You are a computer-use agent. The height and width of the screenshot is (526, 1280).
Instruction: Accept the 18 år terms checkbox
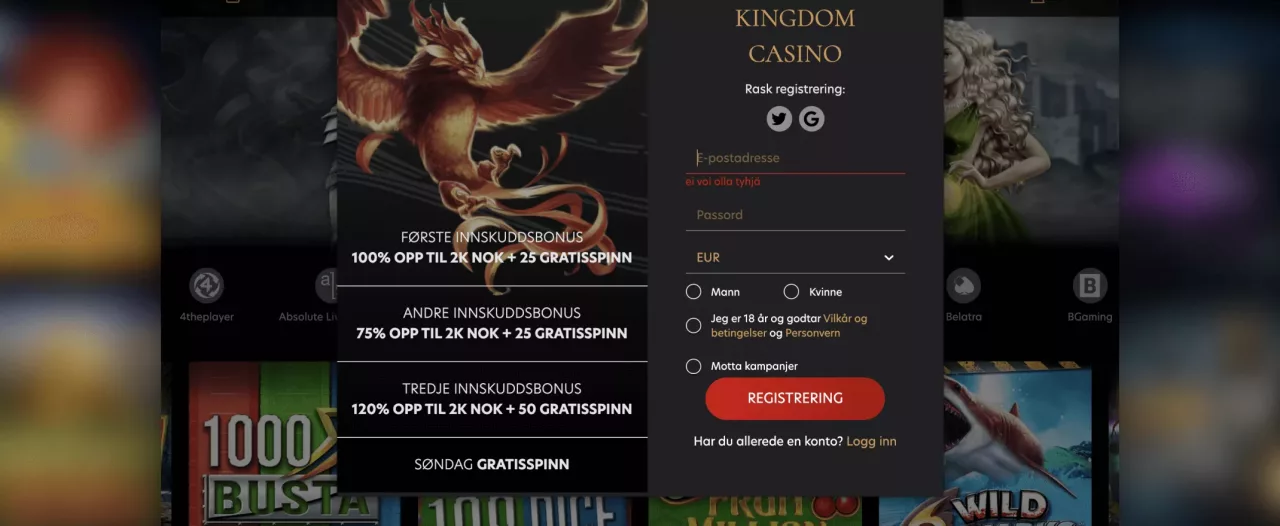694,325
